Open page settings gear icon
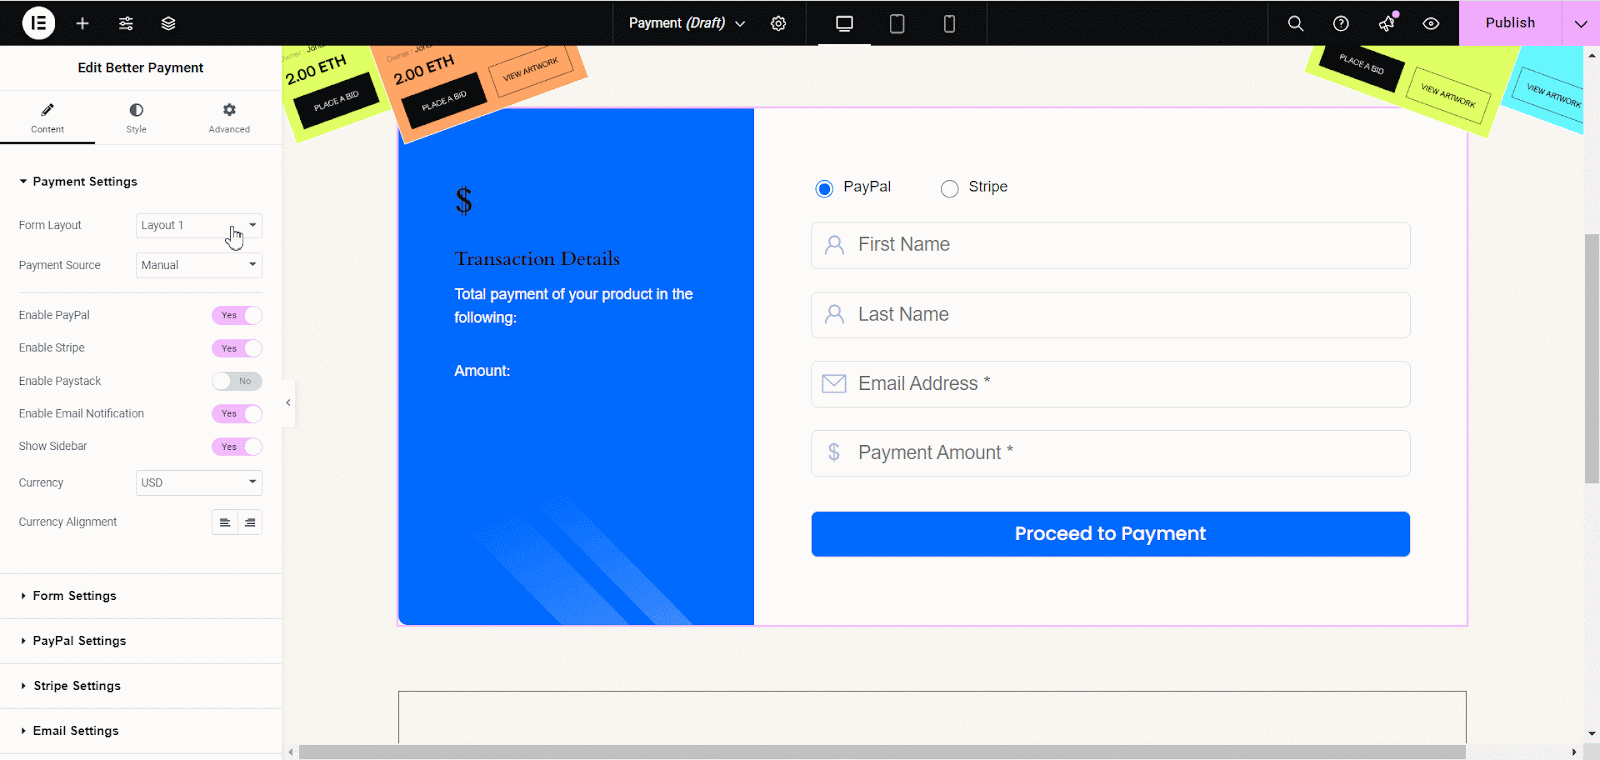This screenshot has width=1600, height=760. pyautogui.click(x=778, y=23)
